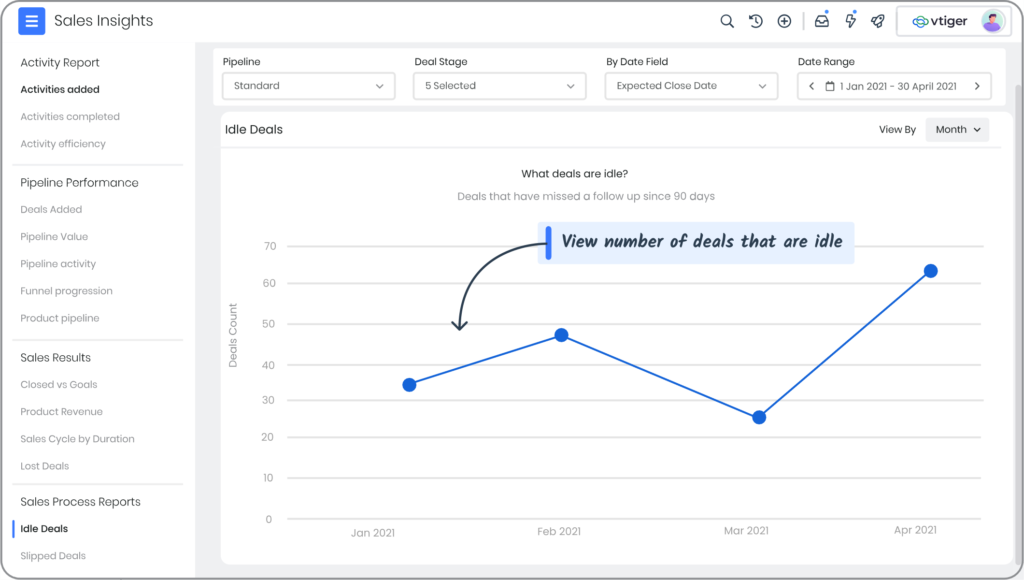Go to previous date range arrow
This screenshot has width=1024, height=580.
click(x=812, y=86)
